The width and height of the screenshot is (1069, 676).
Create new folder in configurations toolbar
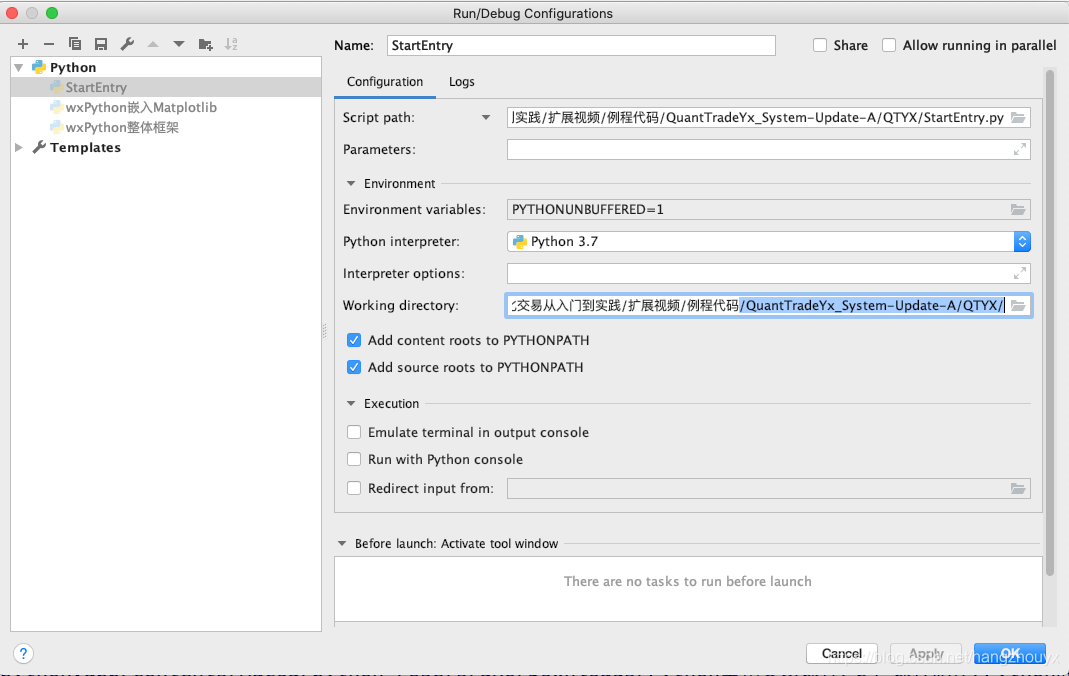click(x=205, y=44)
